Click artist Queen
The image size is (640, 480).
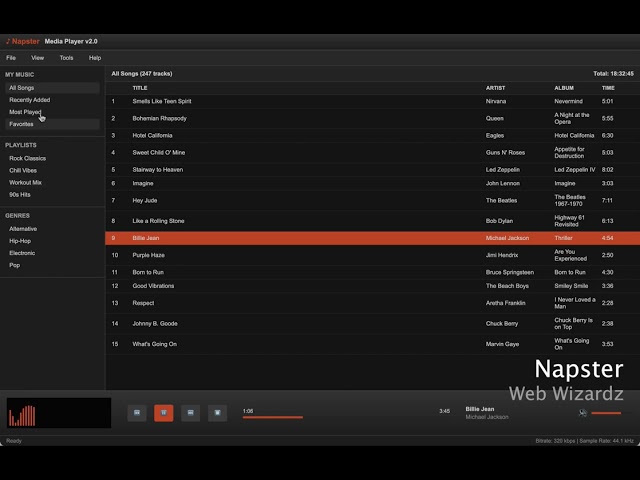(495, 118)
